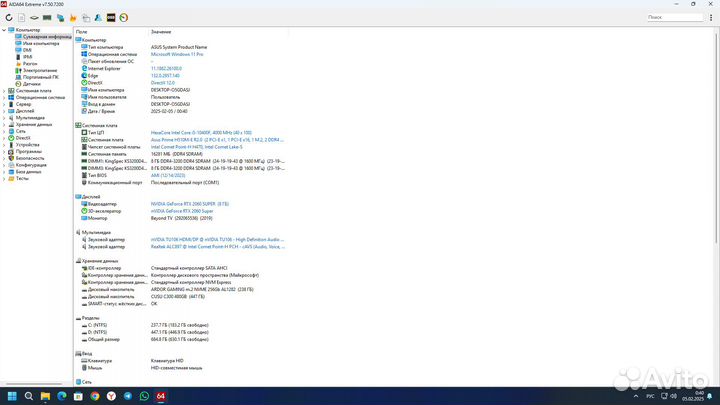Open the Microsoft Windows 11 Pro link
The width and height of the screenshot is (720, 405).
coord(177,54)
